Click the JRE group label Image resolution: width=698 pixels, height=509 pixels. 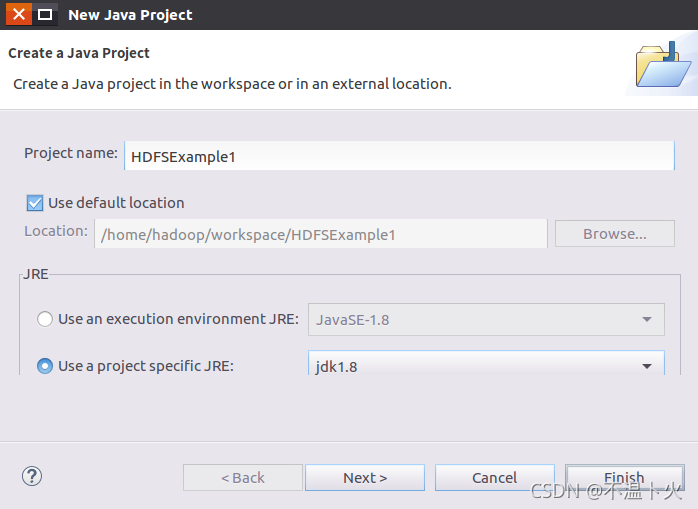click(x=36, y=274)
